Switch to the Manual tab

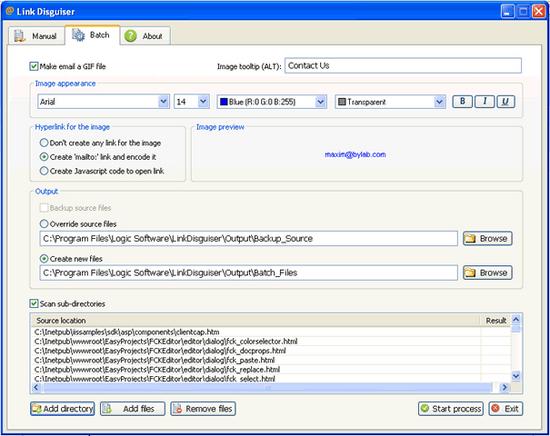[36, 36]
